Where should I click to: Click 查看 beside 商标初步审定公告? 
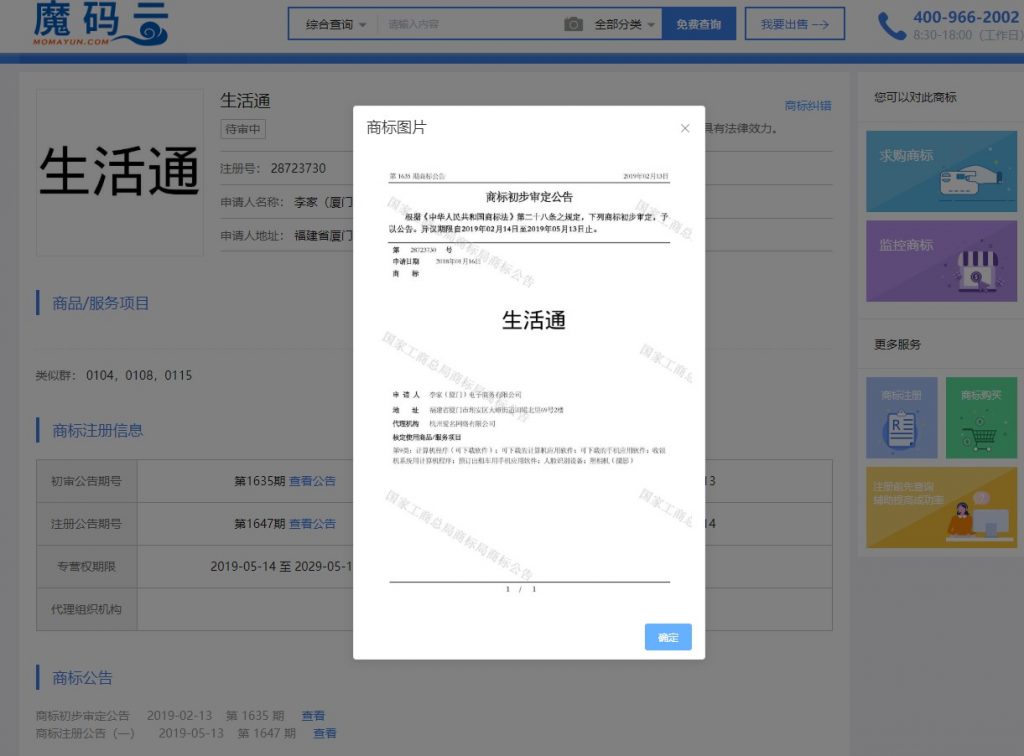[313, 715]
